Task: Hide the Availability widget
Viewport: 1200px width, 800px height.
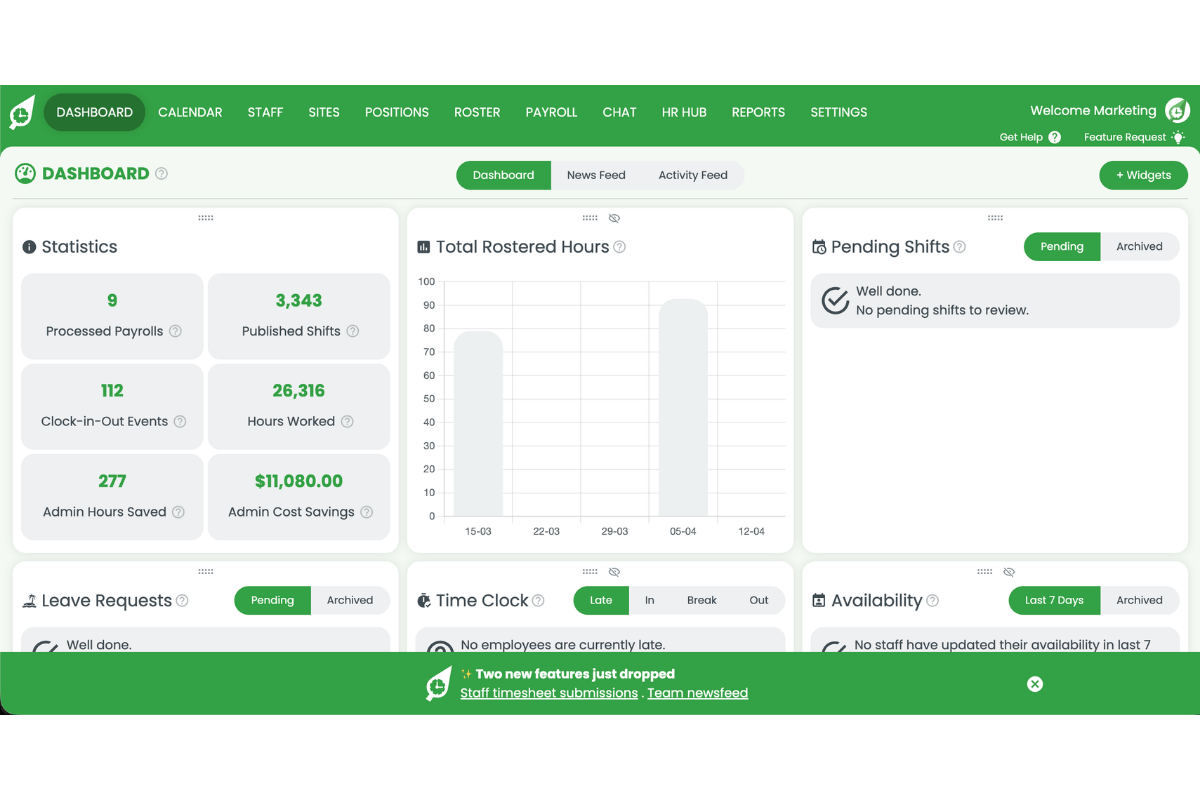Action: pyautogui.click(x=1009, y=571)
